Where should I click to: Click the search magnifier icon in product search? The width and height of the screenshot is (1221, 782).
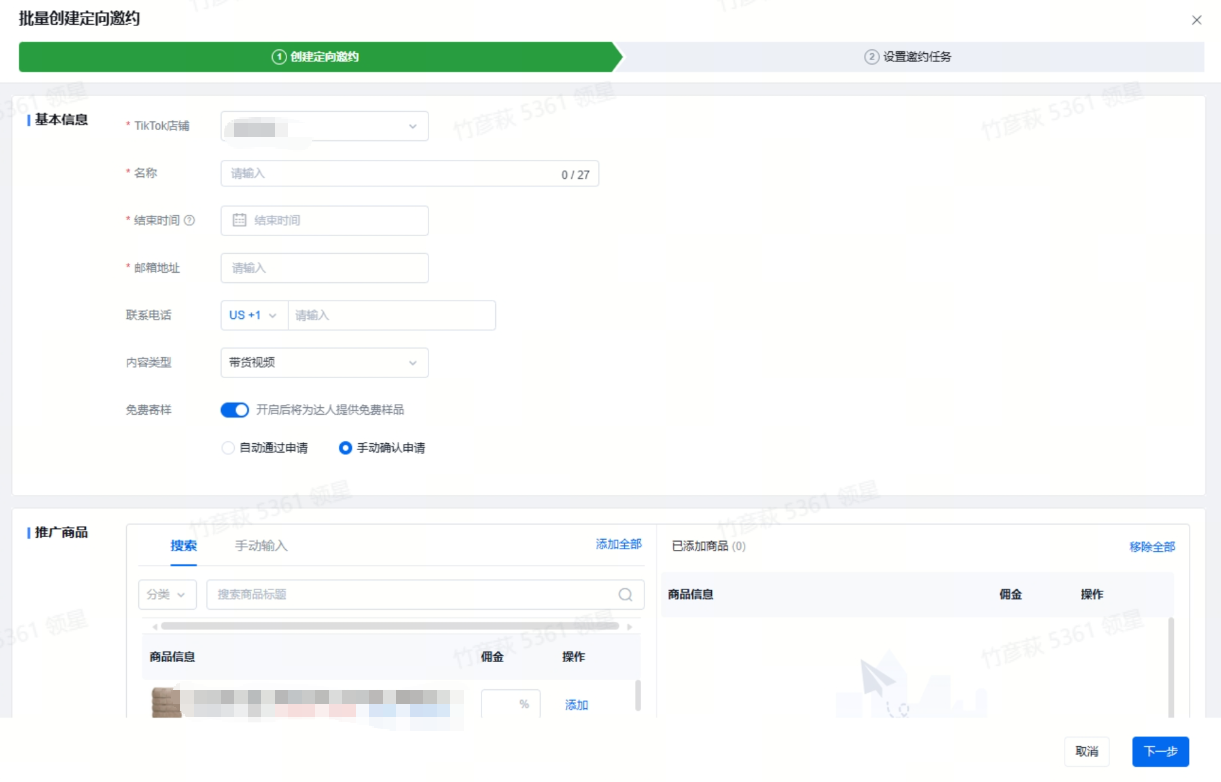(625, 595)
